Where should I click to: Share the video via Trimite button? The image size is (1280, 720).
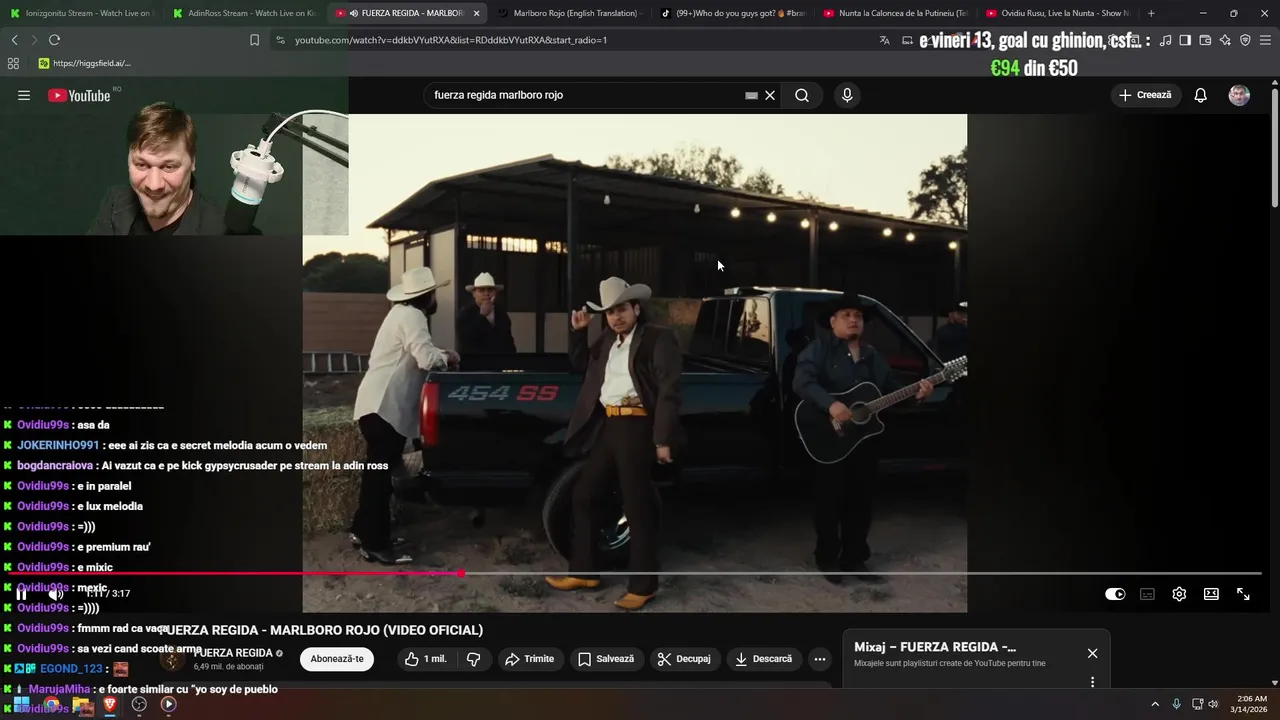529,659
